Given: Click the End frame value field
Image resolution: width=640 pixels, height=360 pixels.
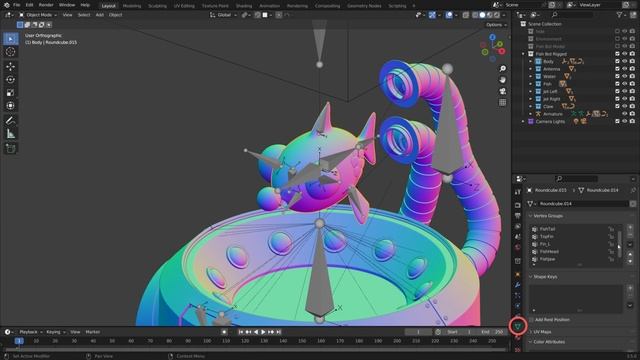Looking at the screenshot, I should click(x=493, y=332).
